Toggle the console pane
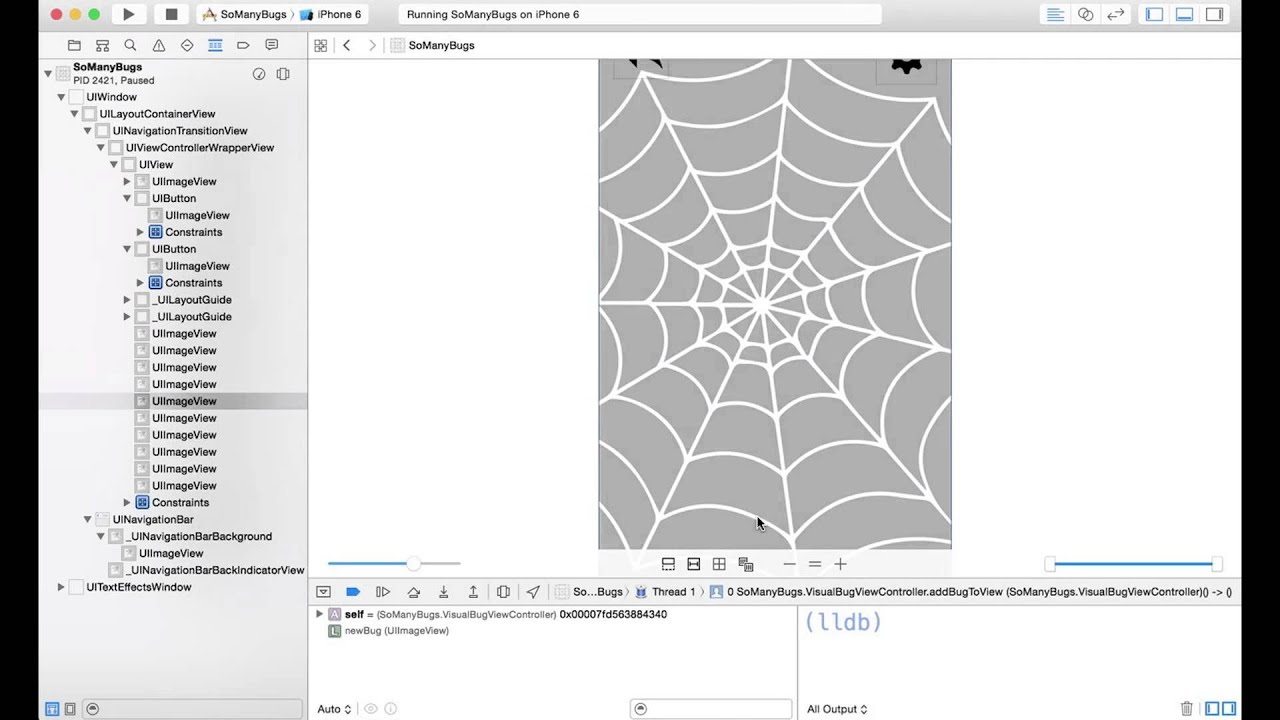This screenshot has height=720, width=1280. pos(1229,708)
